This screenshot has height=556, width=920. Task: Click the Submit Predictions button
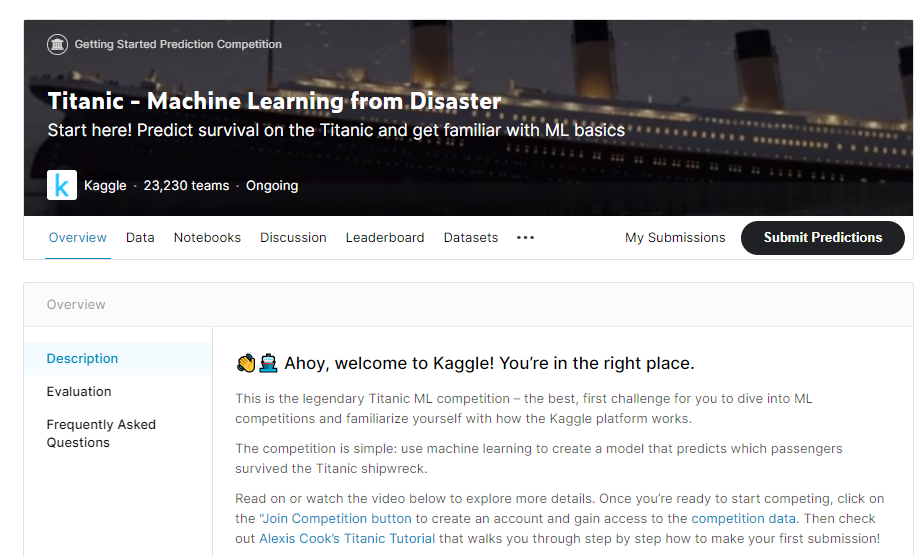tap(823, 238)
